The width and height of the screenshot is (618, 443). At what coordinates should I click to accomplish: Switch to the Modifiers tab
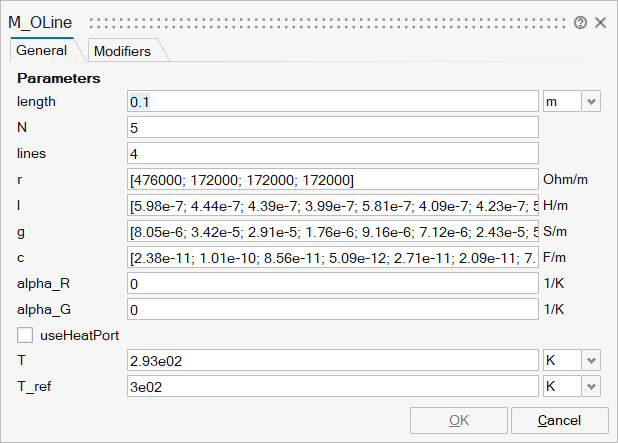click(122, 50)
